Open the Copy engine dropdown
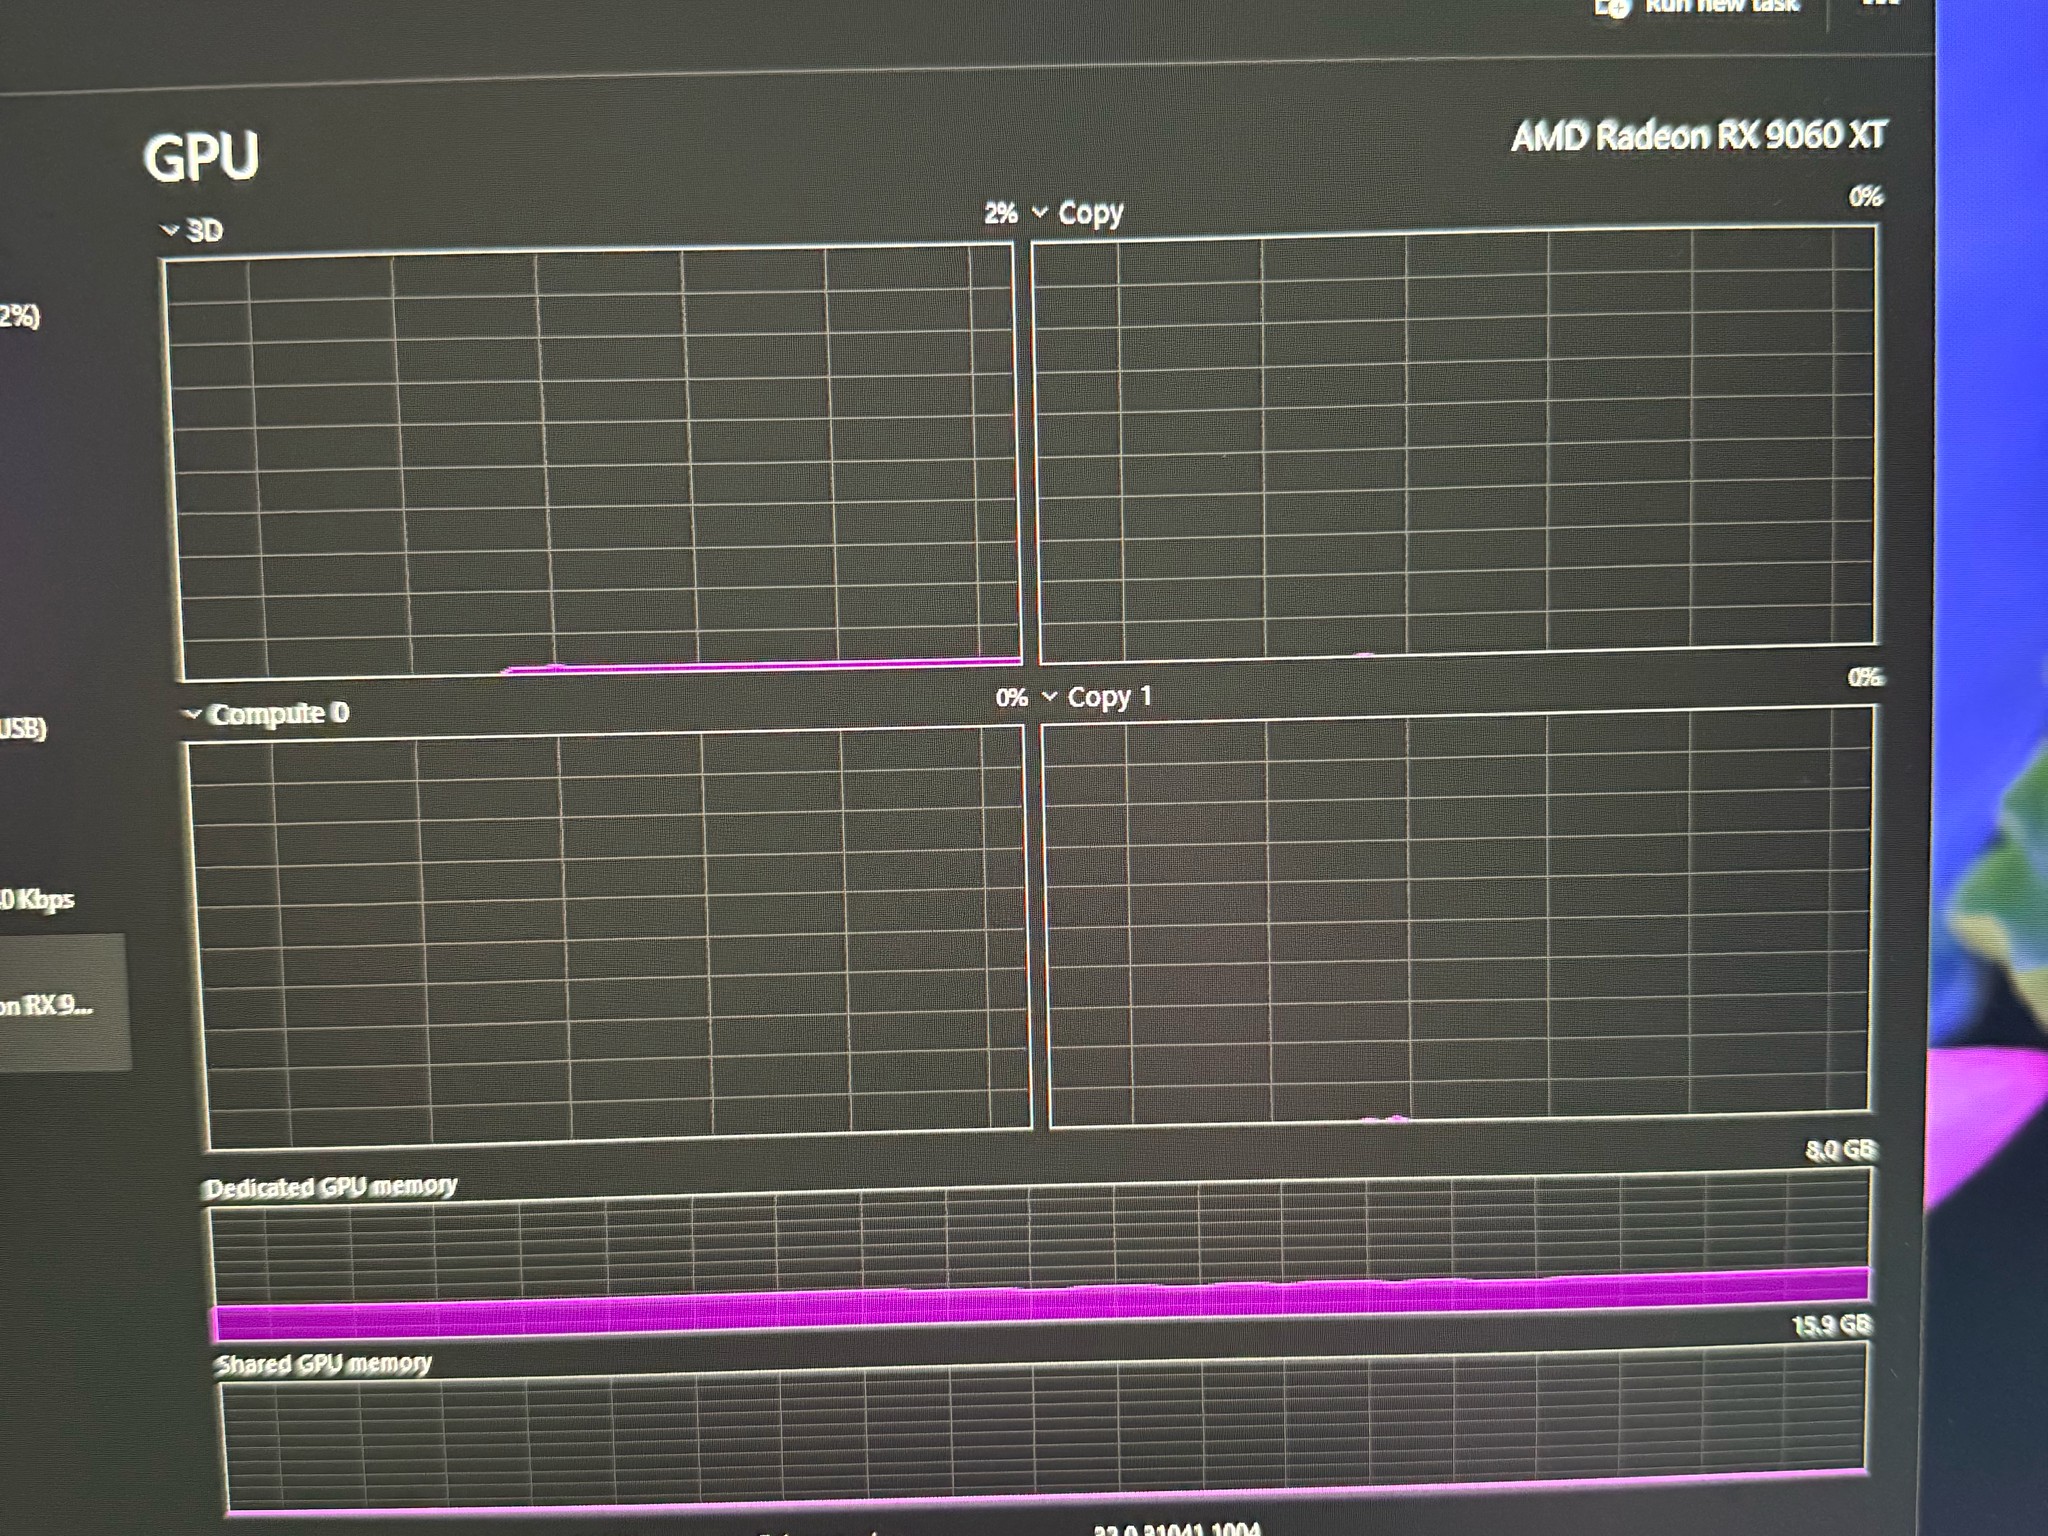The width and height of the screenshot is (2048, 1536). (1078, 213)
